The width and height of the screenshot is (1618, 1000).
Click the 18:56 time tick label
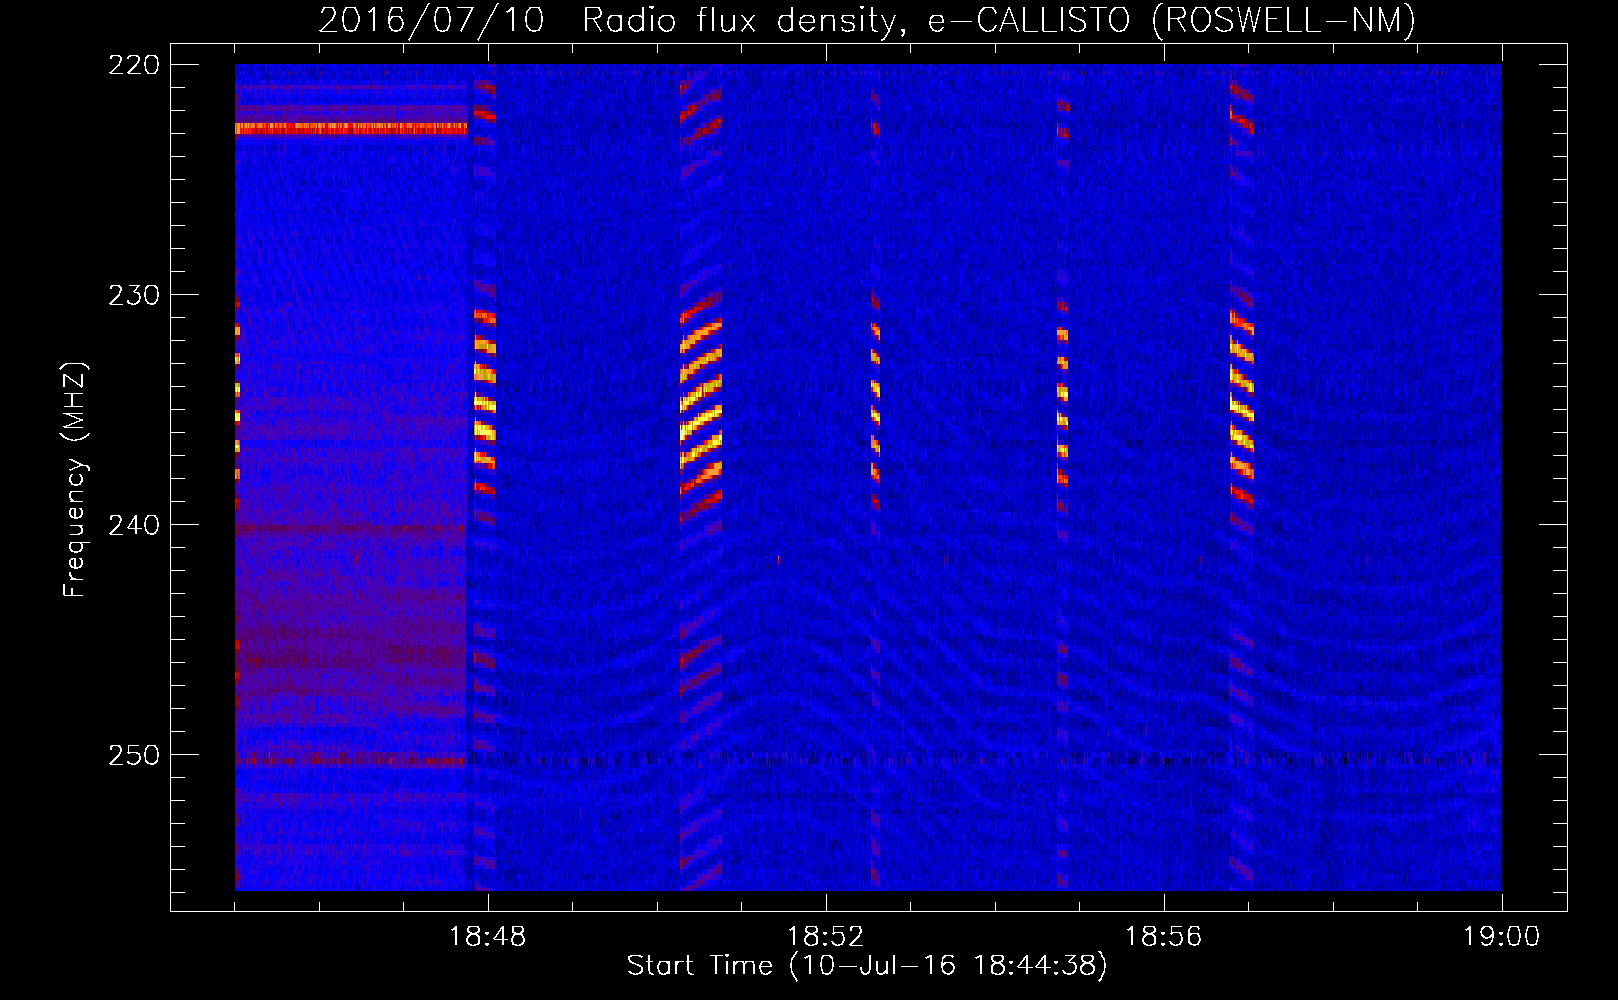1164,937
